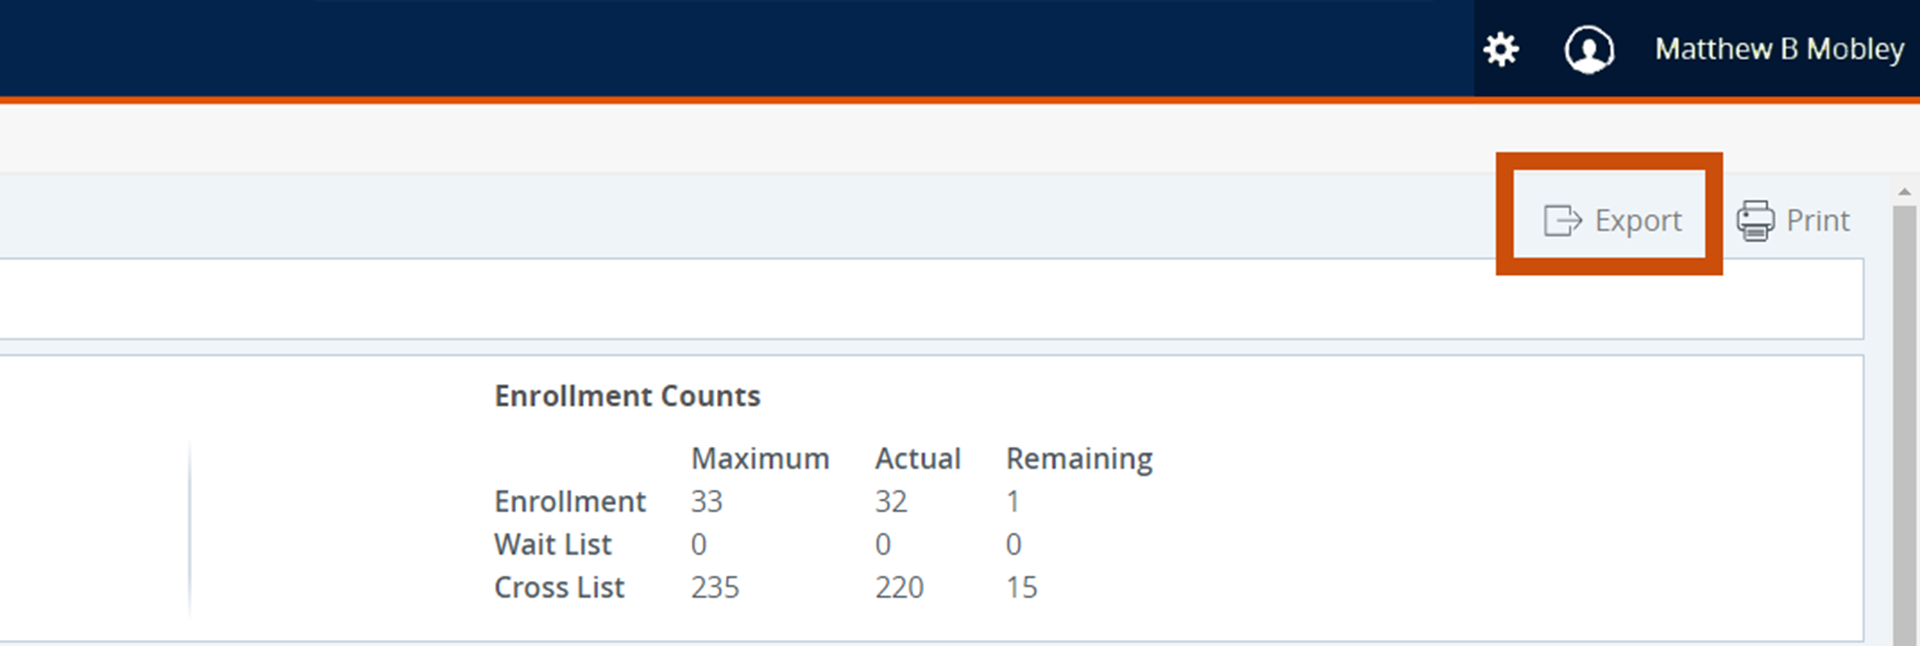The width and height of the screenshot is (1920, 646).
Task: Click the Maximum column header
Action: click(760, 458)
